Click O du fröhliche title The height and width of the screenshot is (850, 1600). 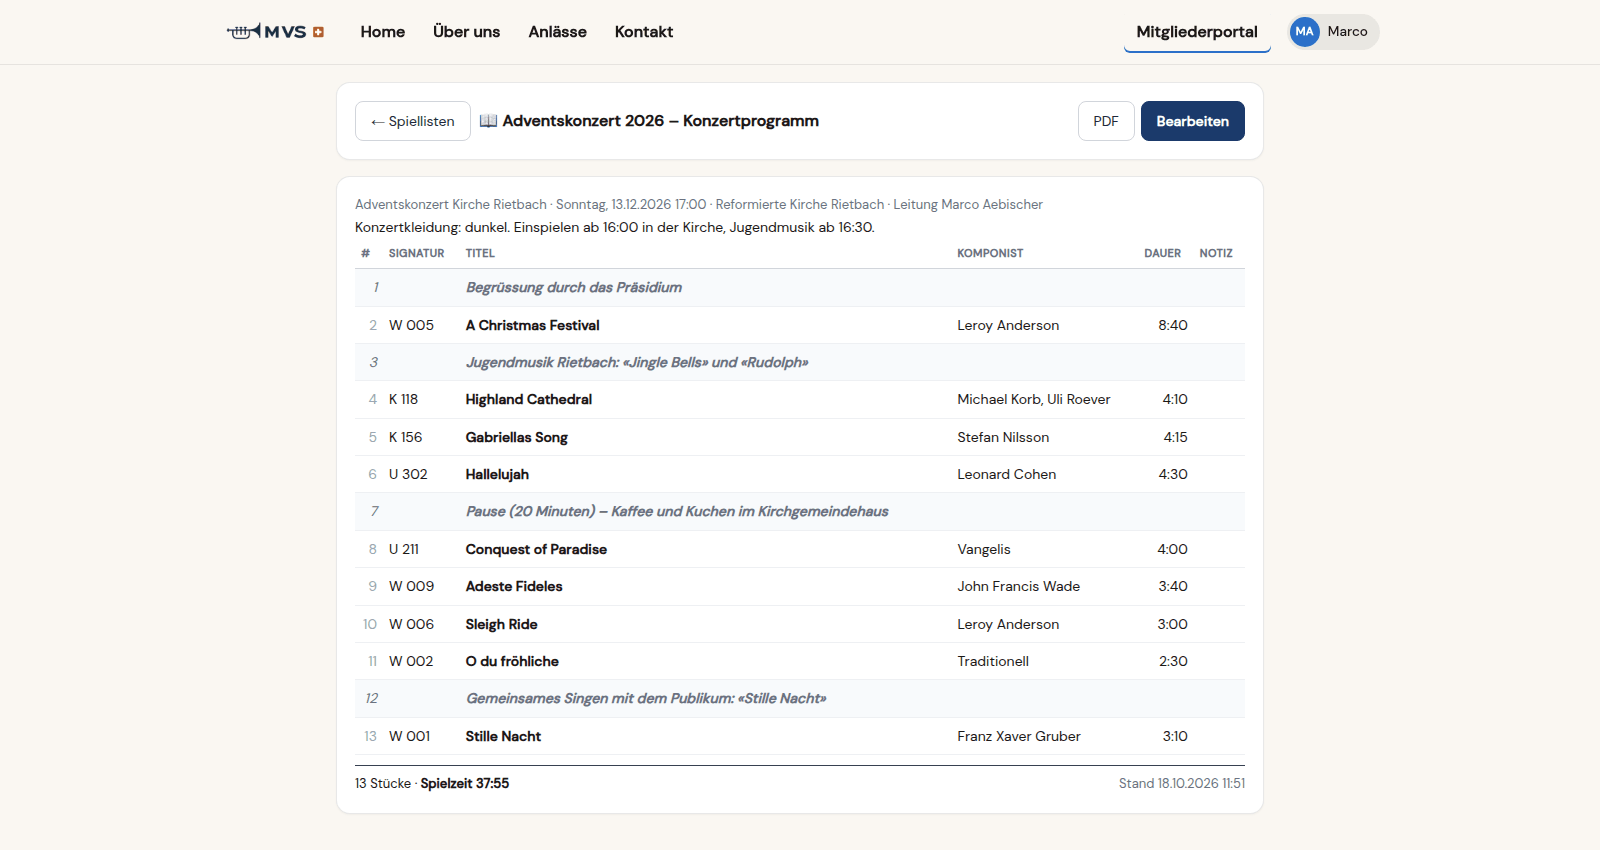coord(512,661)
